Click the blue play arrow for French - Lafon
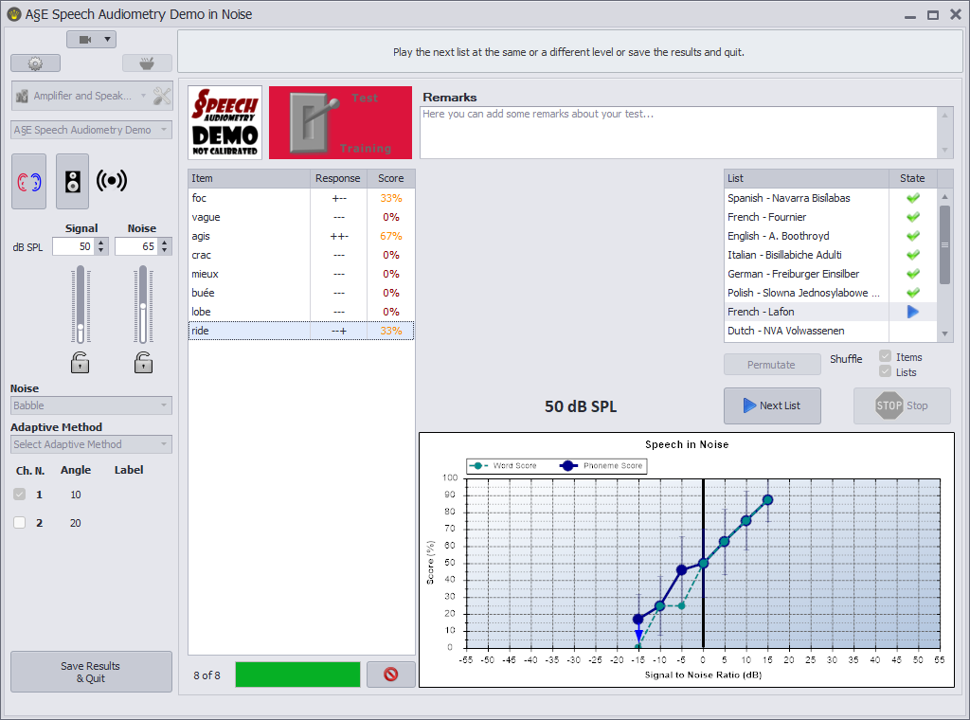 pos(913,312)
